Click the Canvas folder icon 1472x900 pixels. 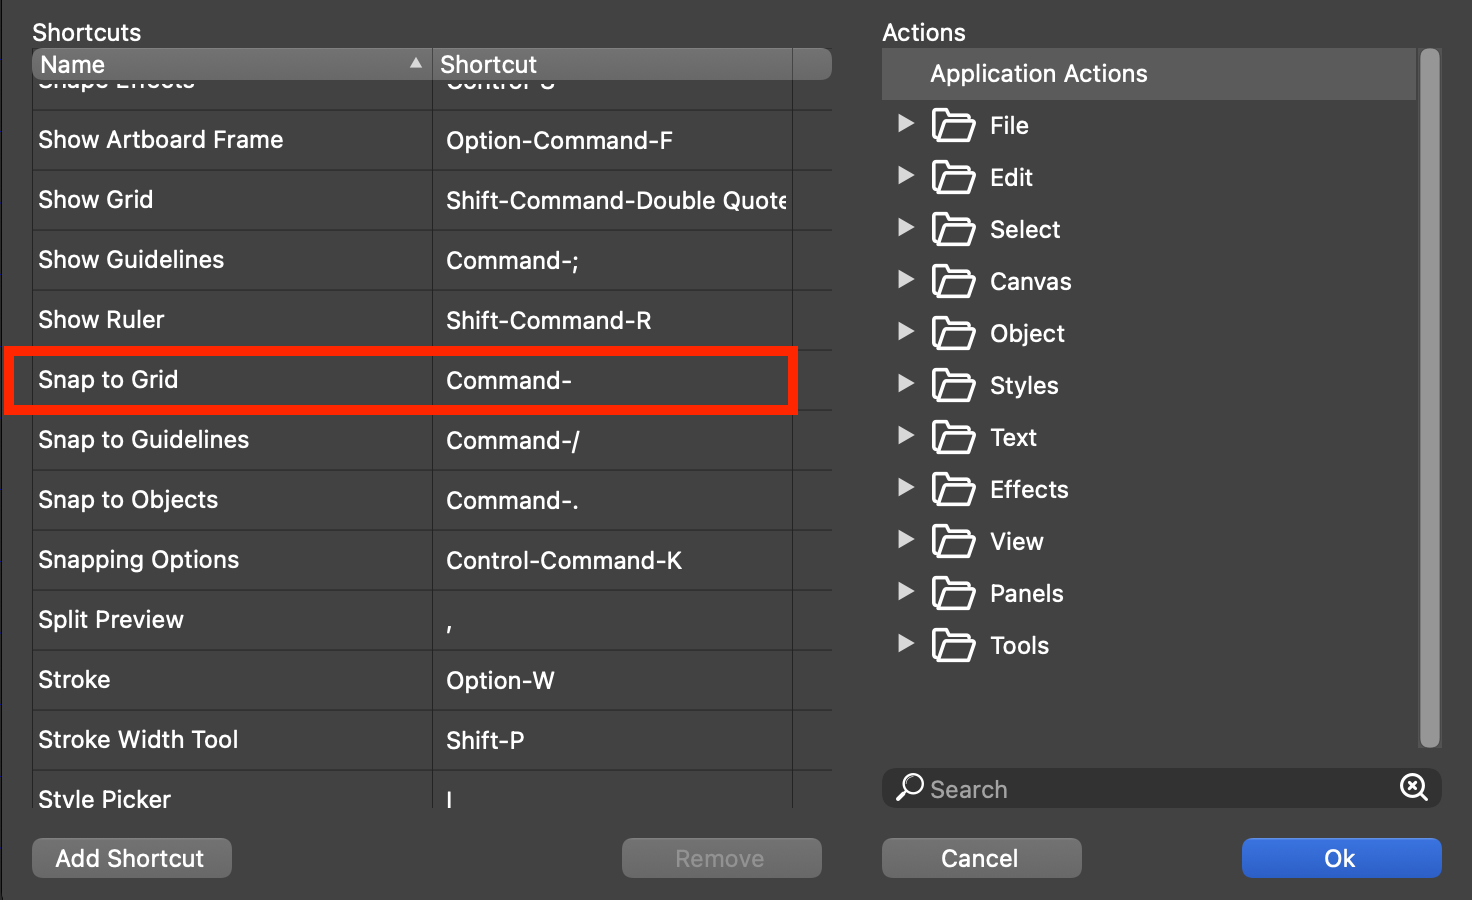pyautogui.click(x=953, y=282)
